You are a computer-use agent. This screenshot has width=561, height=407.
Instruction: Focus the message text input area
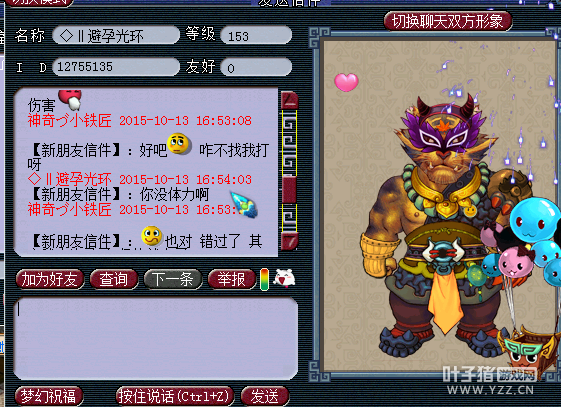(156, 338)
